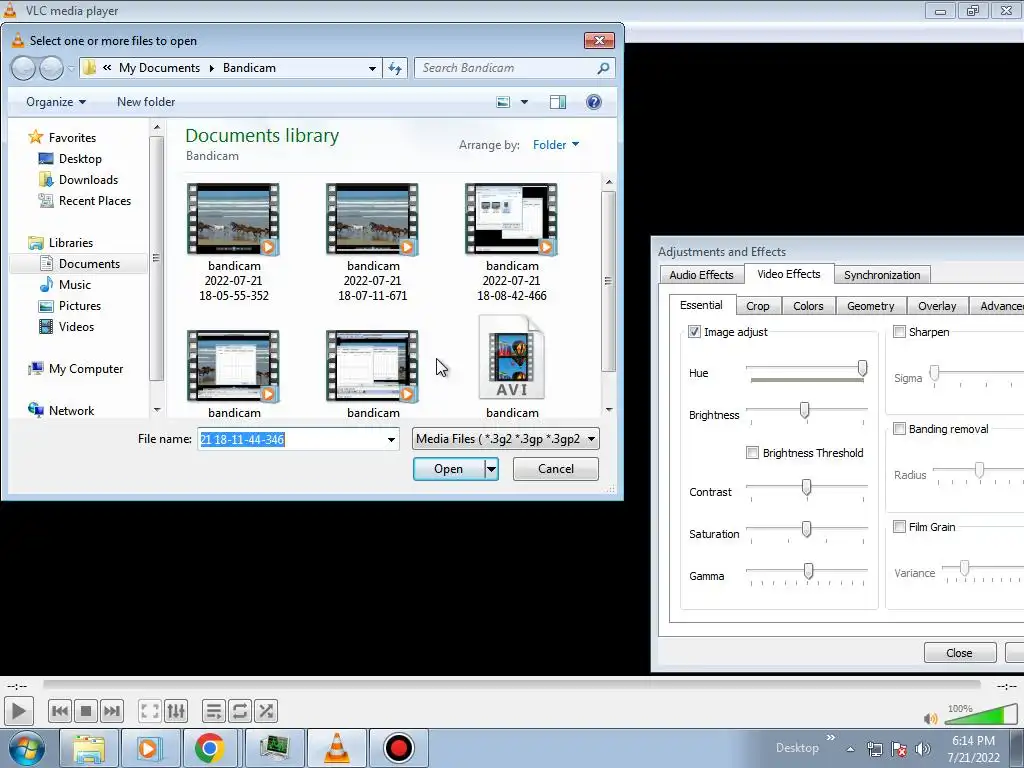Switch to the Audio Effects tab
This screenshot has width=1024, height=768.
click(x=701, y=275)
